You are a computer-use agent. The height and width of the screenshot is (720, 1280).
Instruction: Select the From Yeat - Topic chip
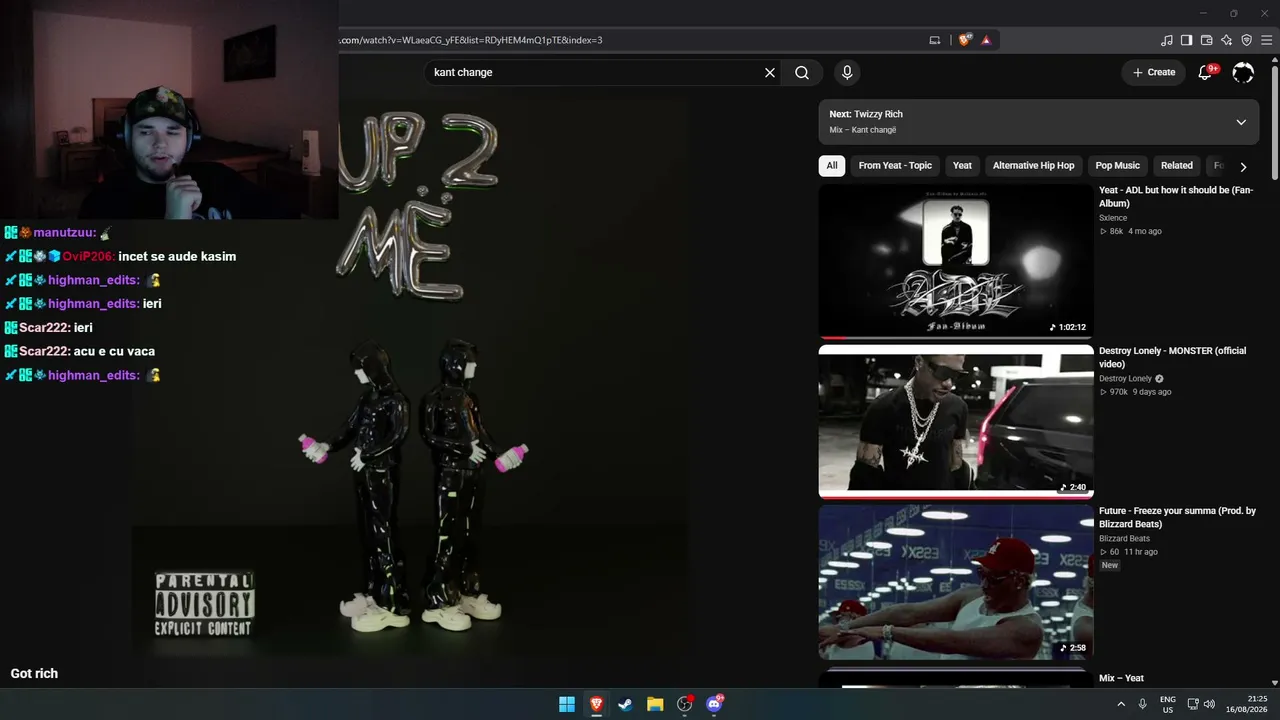(x=895, y=166)
